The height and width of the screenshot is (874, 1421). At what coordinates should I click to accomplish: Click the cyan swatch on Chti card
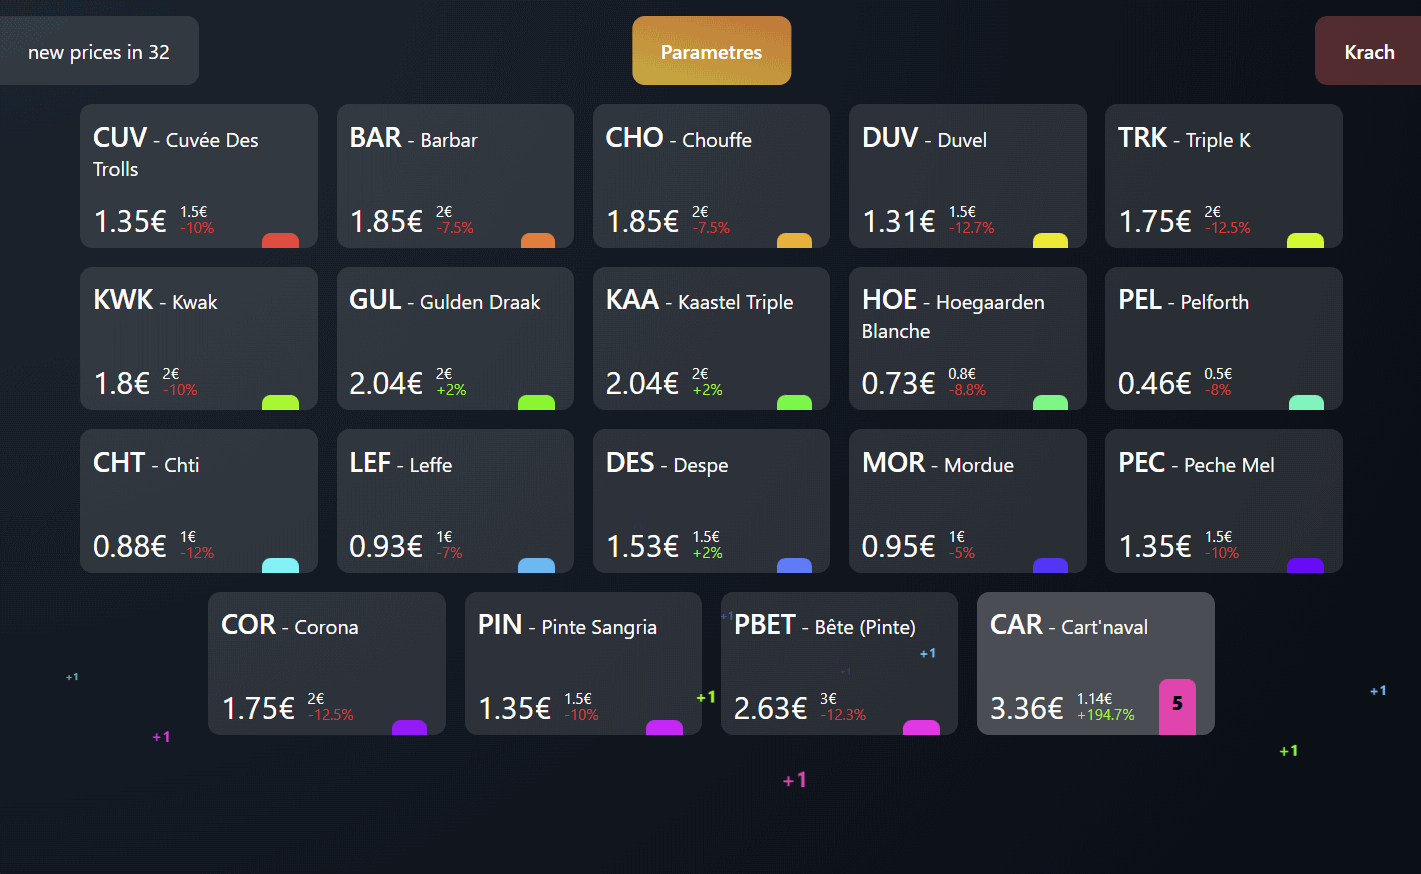280,565
